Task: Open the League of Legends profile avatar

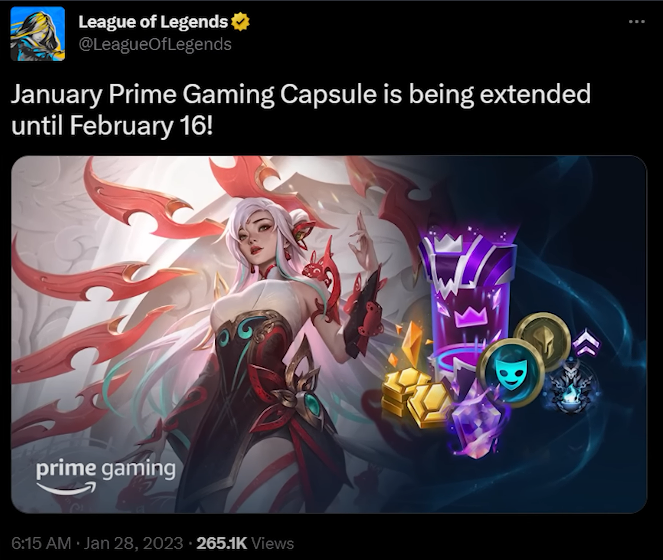Action: pyautogui.click(x=38, y=34)
